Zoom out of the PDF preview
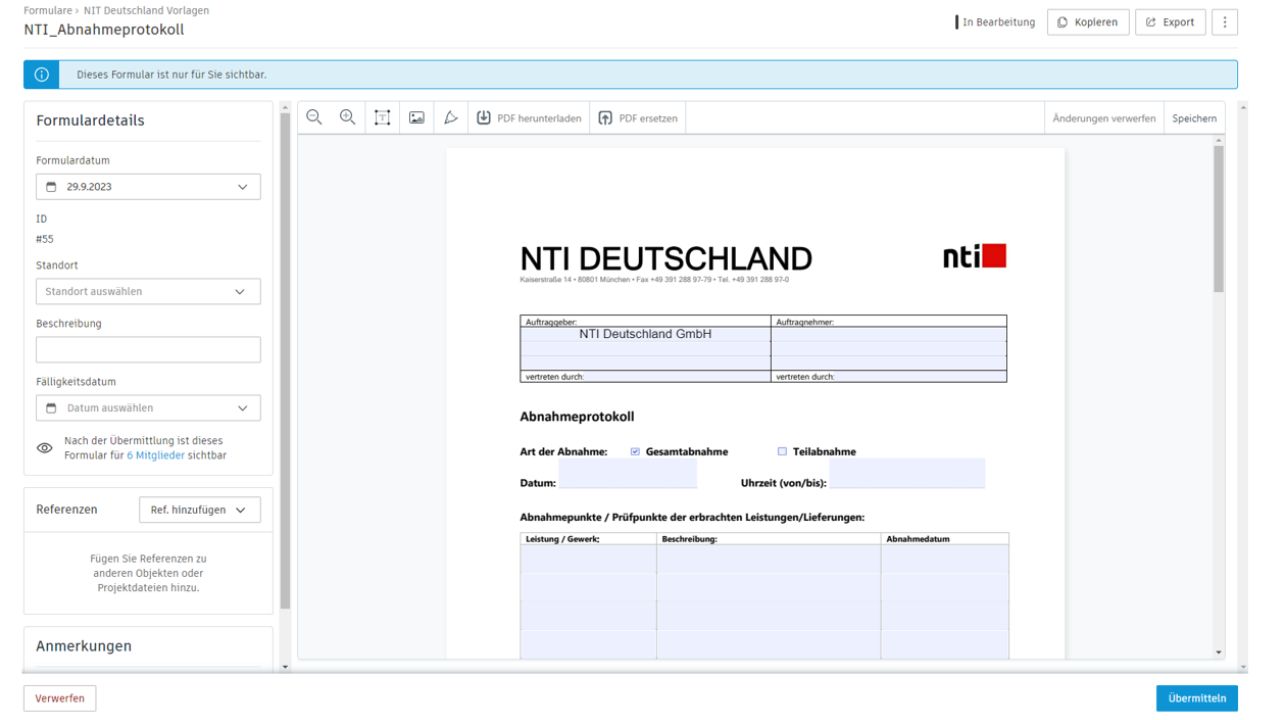Image resolution: width=1280 pixels, height=720 pixels. [x=314, y=117]
